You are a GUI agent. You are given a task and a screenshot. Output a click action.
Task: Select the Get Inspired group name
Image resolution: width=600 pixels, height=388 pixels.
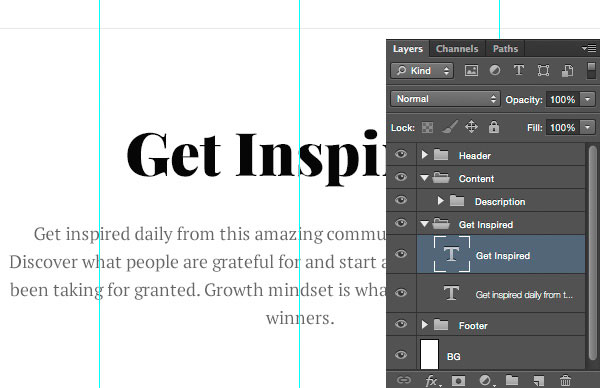click(x=486, y=225)
